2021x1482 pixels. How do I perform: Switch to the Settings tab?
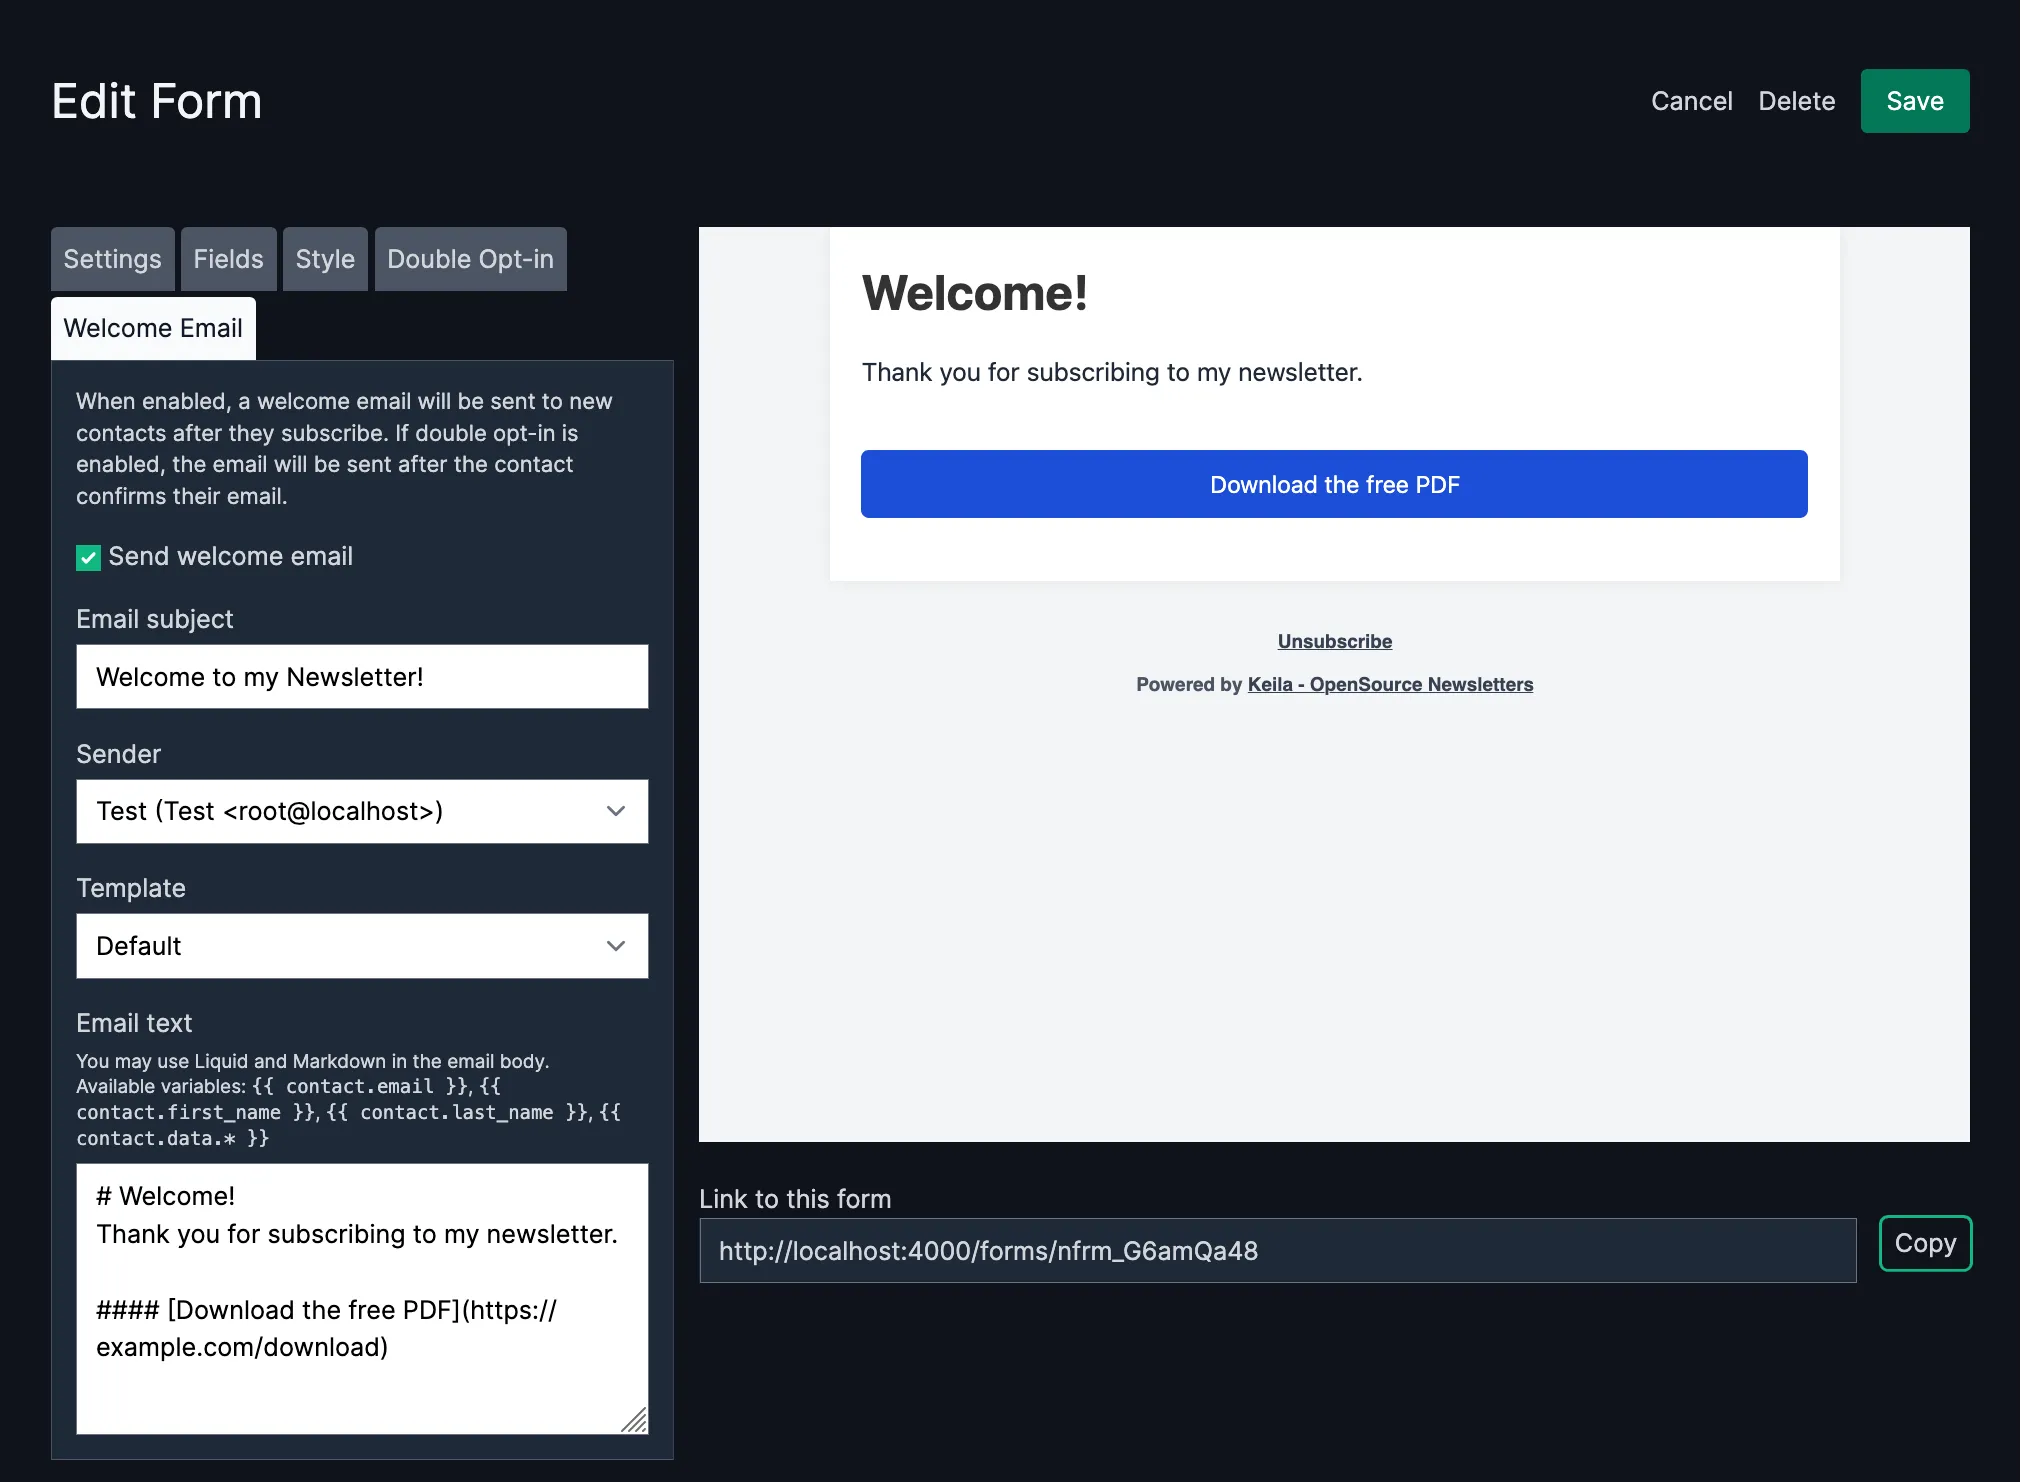[x=112, y=259]
